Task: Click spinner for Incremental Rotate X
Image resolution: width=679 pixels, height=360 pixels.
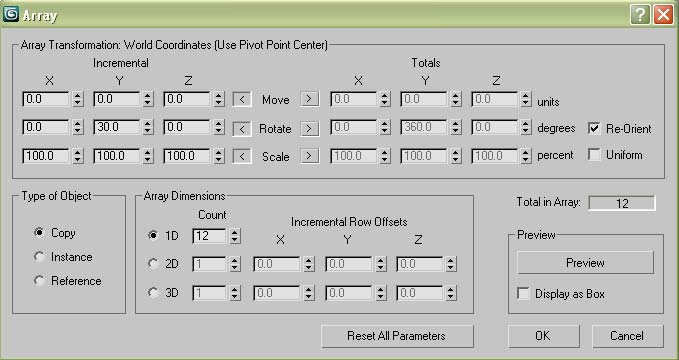Action: coord(78,128)
